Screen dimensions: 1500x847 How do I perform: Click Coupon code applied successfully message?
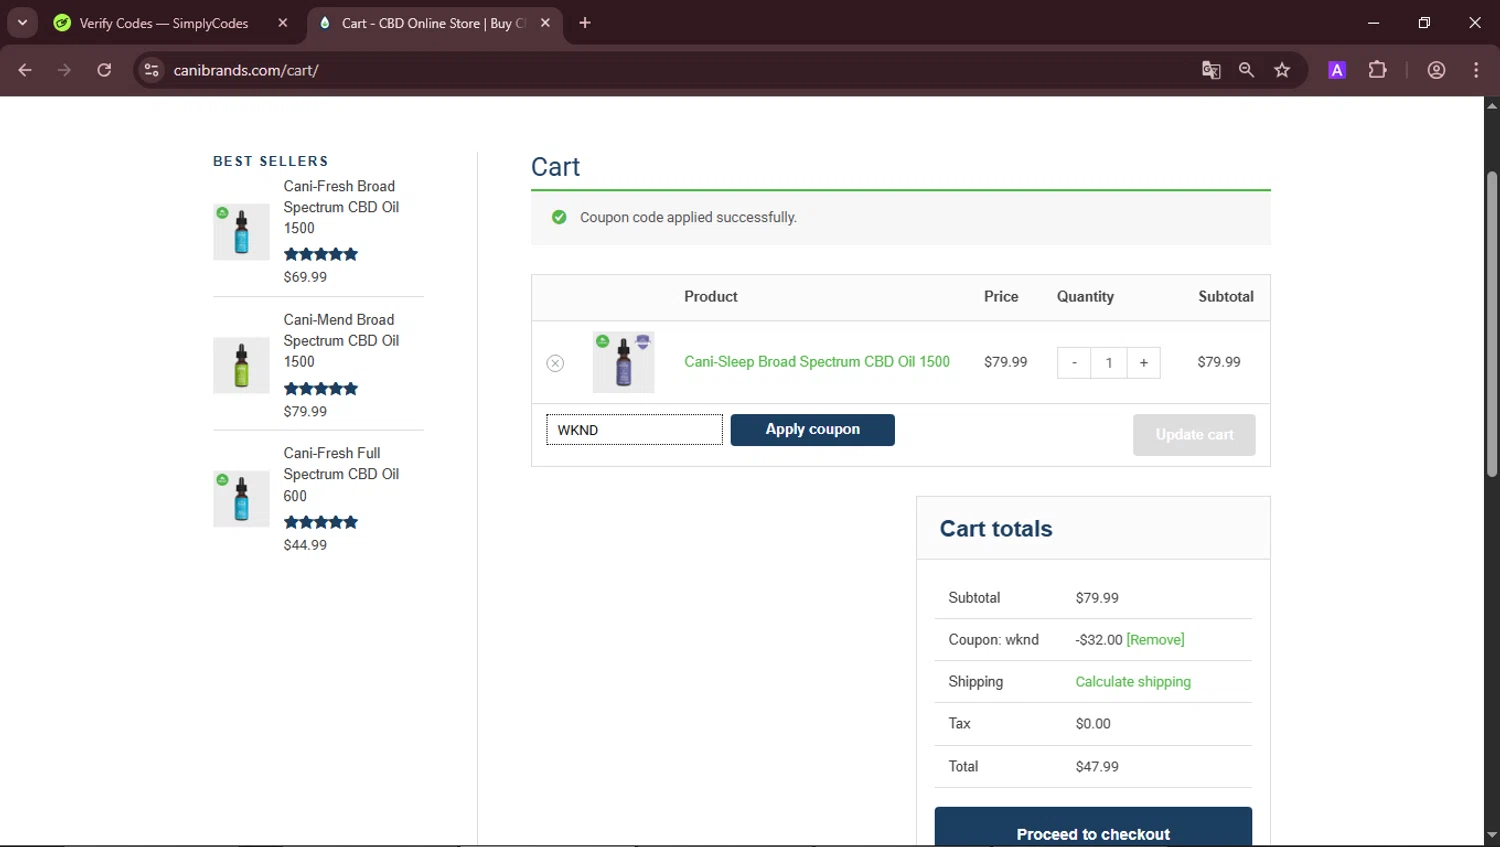pos(688,217)
